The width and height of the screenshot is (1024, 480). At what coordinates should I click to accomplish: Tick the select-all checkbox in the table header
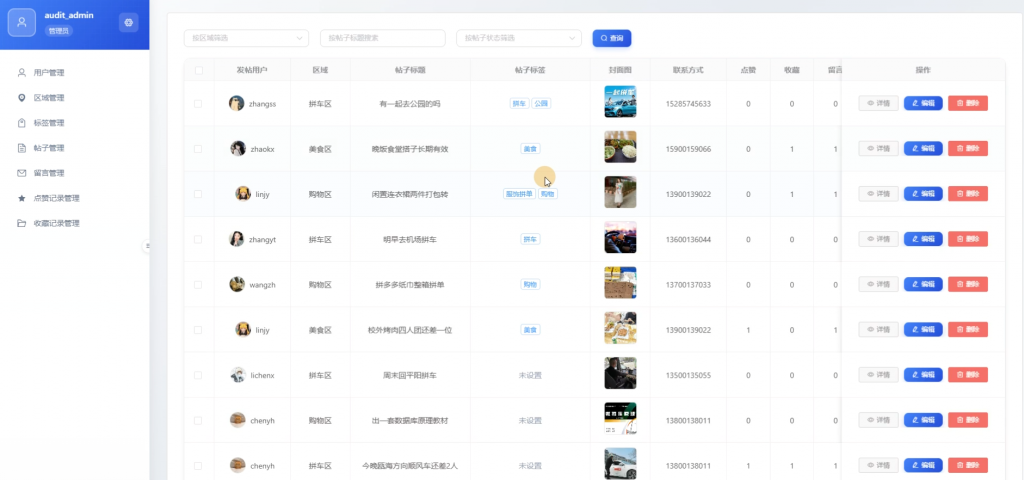pyautogui.click(x=199, y=70)
